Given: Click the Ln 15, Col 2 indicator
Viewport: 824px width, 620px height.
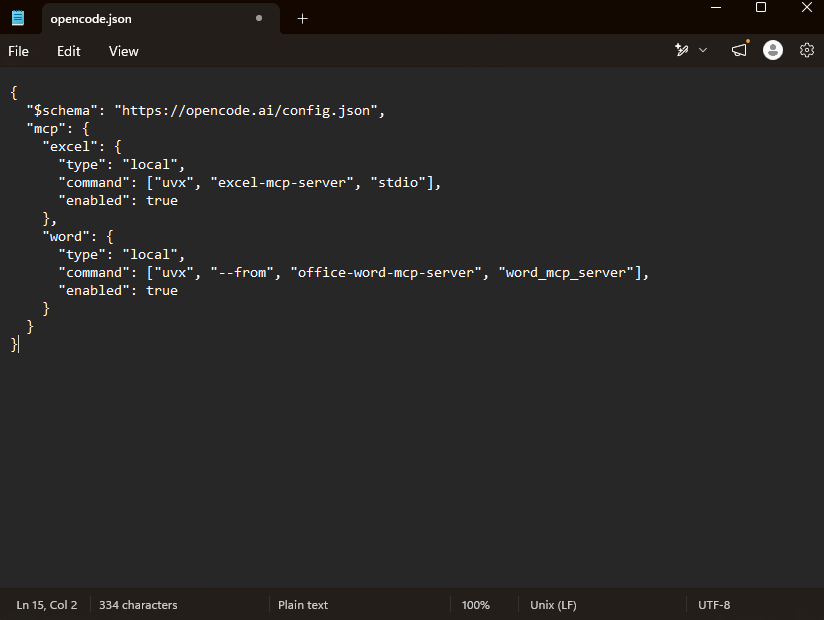Looking at the screenshot, I should coord(47,605).
